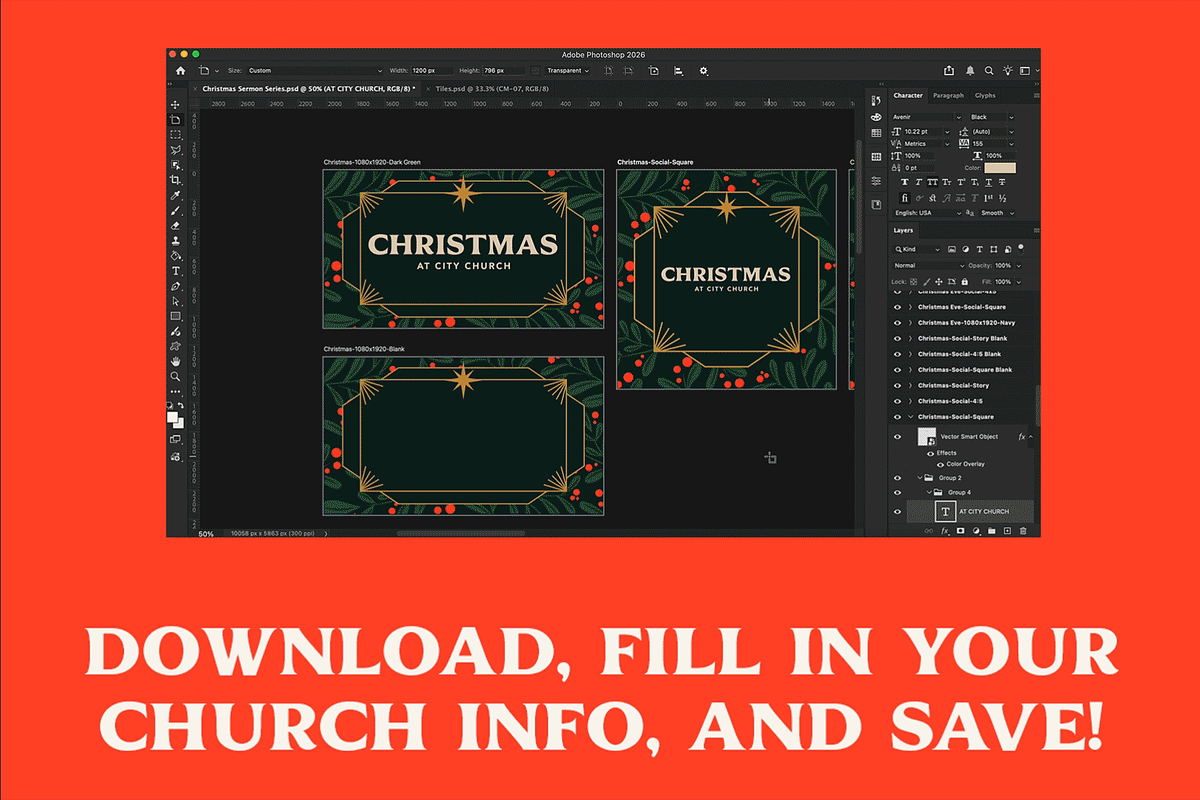Toggle visibility of Vector Smart Object layer
Screen dimensions: 1200x800
point(897,437)
